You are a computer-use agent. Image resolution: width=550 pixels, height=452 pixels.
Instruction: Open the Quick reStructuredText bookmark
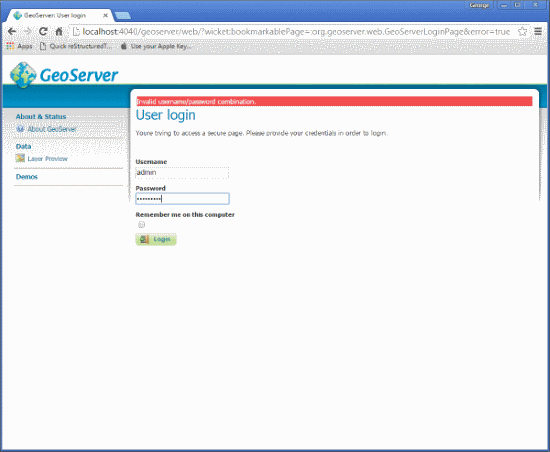76,46
